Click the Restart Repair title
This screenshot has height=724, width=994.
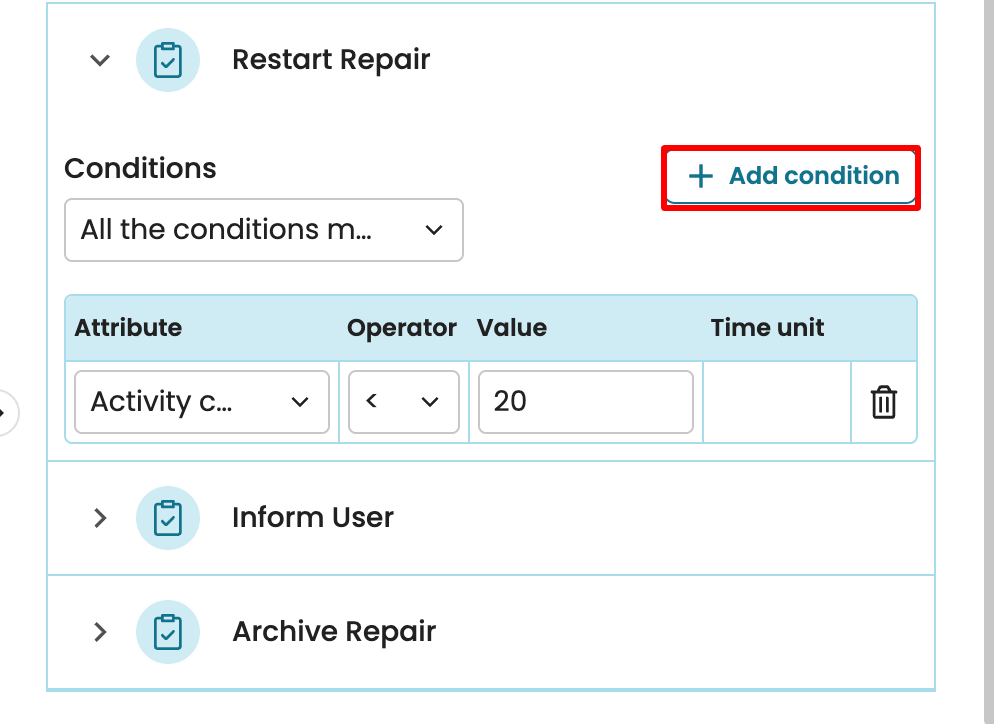330,60
